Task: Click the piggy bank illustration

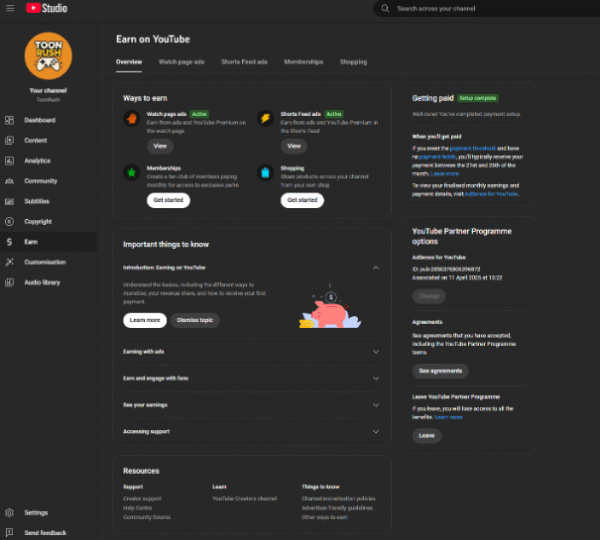Action: click(330, 306)
